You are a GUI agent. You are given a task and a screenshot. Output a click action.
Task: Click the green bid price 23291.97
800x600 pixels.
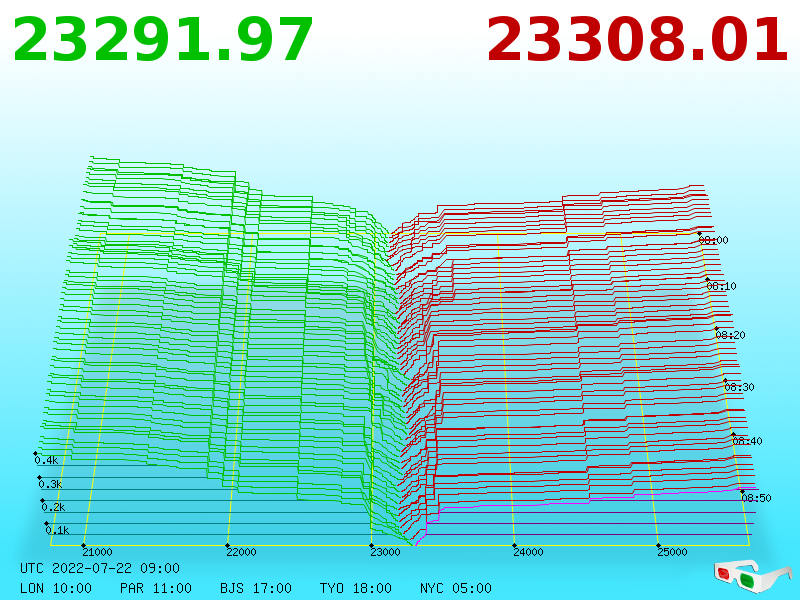click(163, 40)
